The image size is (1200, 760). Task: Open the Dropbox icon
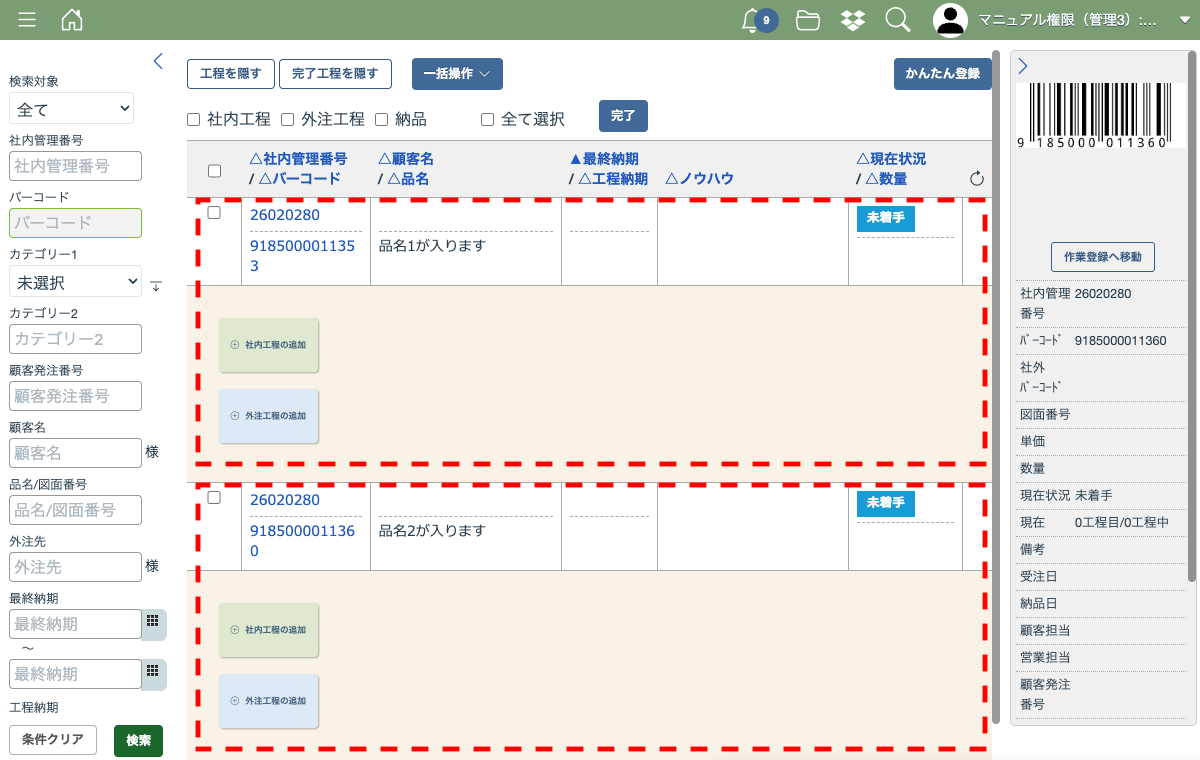point(853,20)
